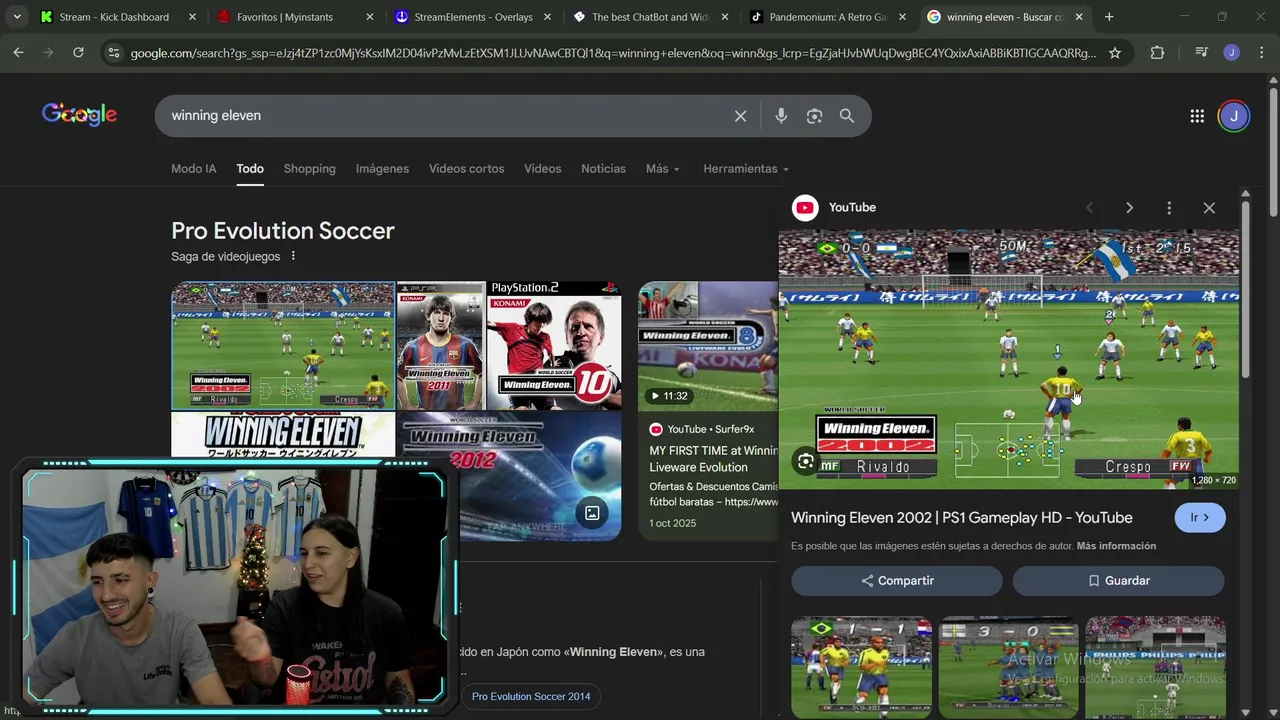Viewport: 1280px width, 720px height.
Task: Open Chrome profile J avatar in toolbar
Action: (1232, 53)
